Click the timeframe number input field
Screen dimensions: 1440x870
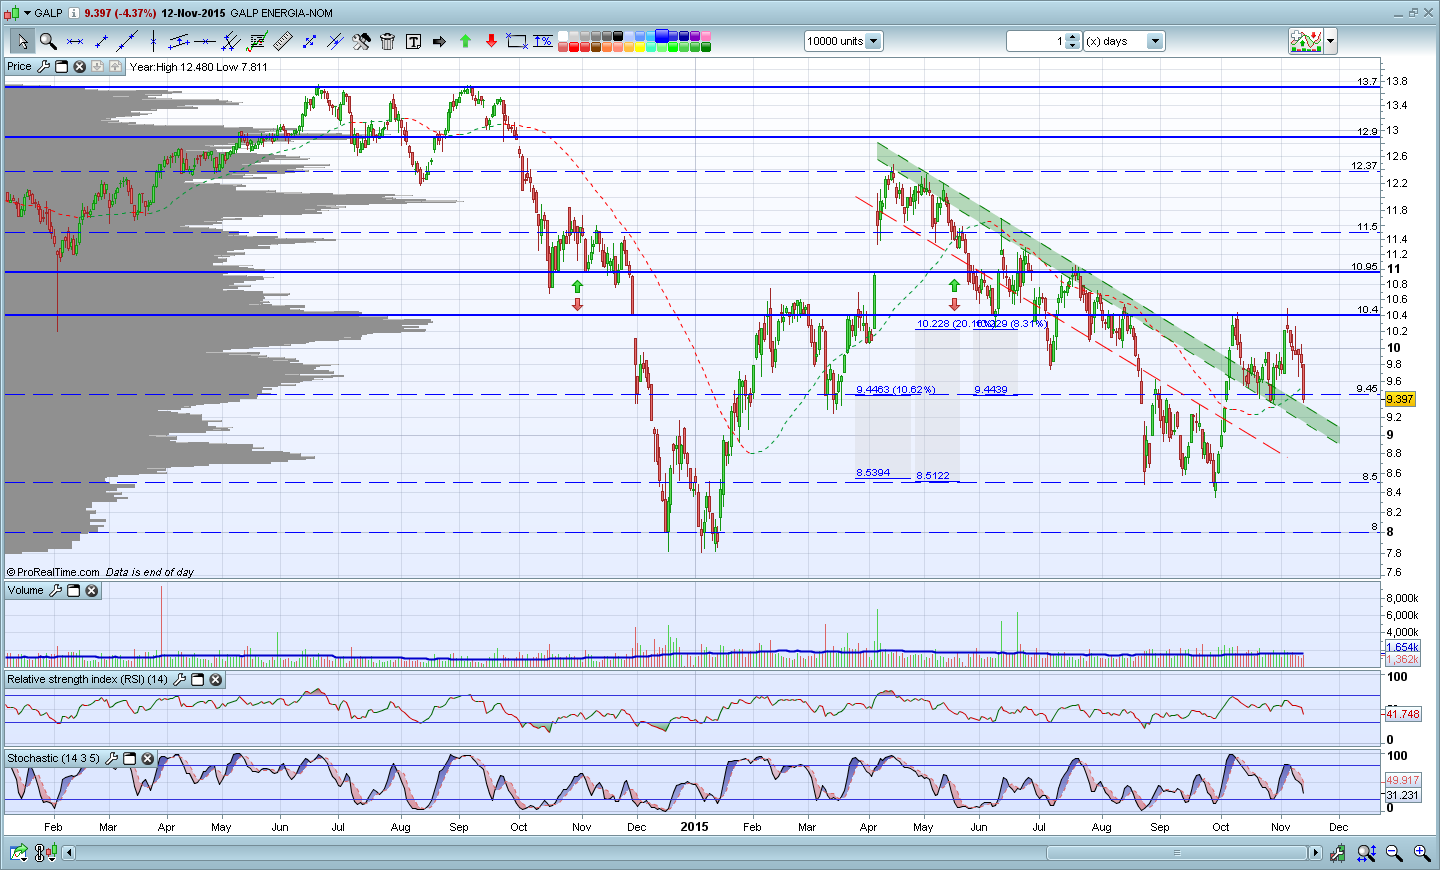click(1037, 41)
